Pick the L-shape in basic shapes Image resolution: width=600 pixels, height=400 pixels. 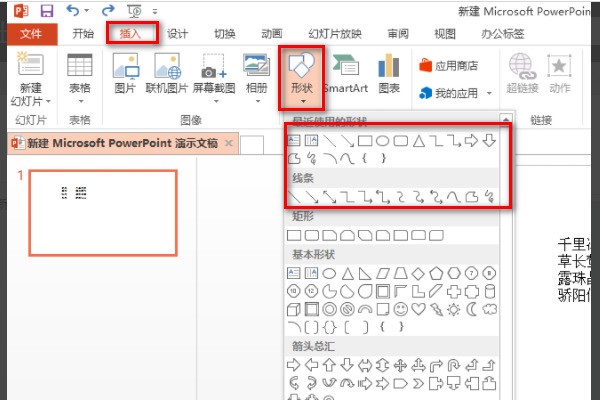(x=418, y=291)
